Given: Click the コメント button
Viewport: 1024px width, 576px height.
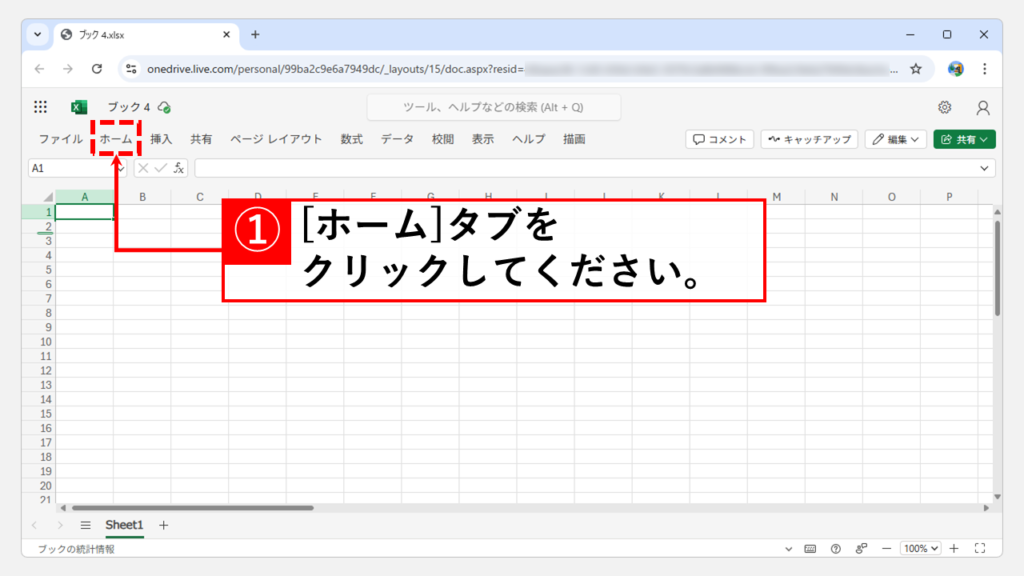Looking at the screenshot, I should [719, 140].
